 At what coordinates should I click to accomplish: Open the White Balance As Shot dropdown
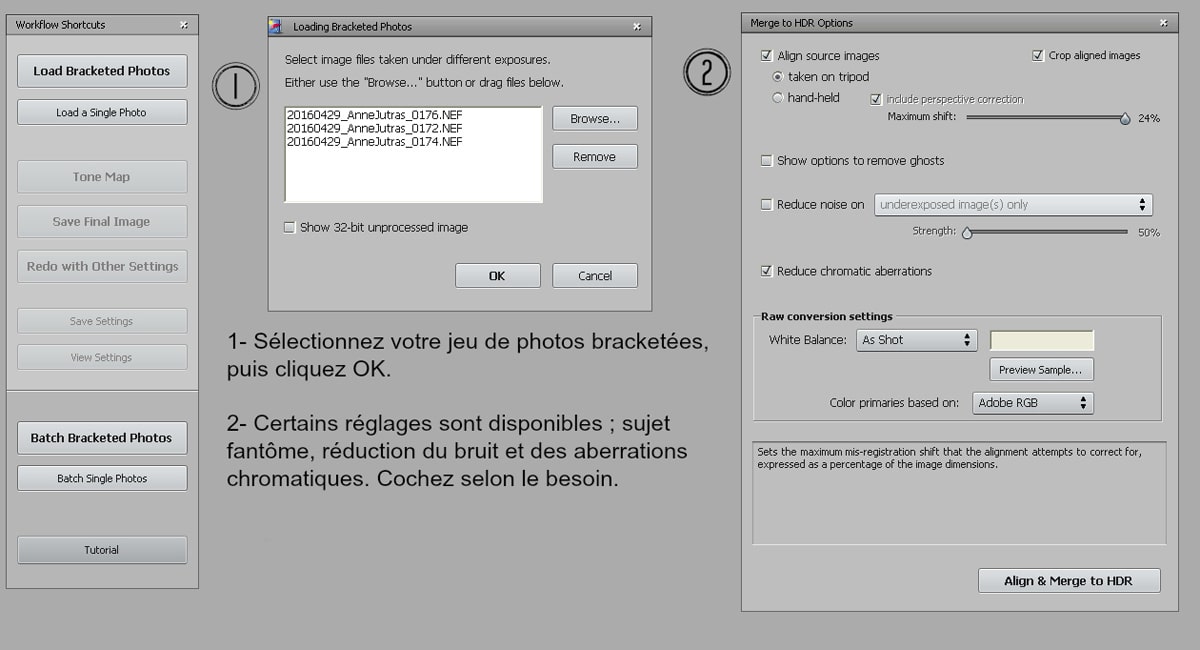917,340
